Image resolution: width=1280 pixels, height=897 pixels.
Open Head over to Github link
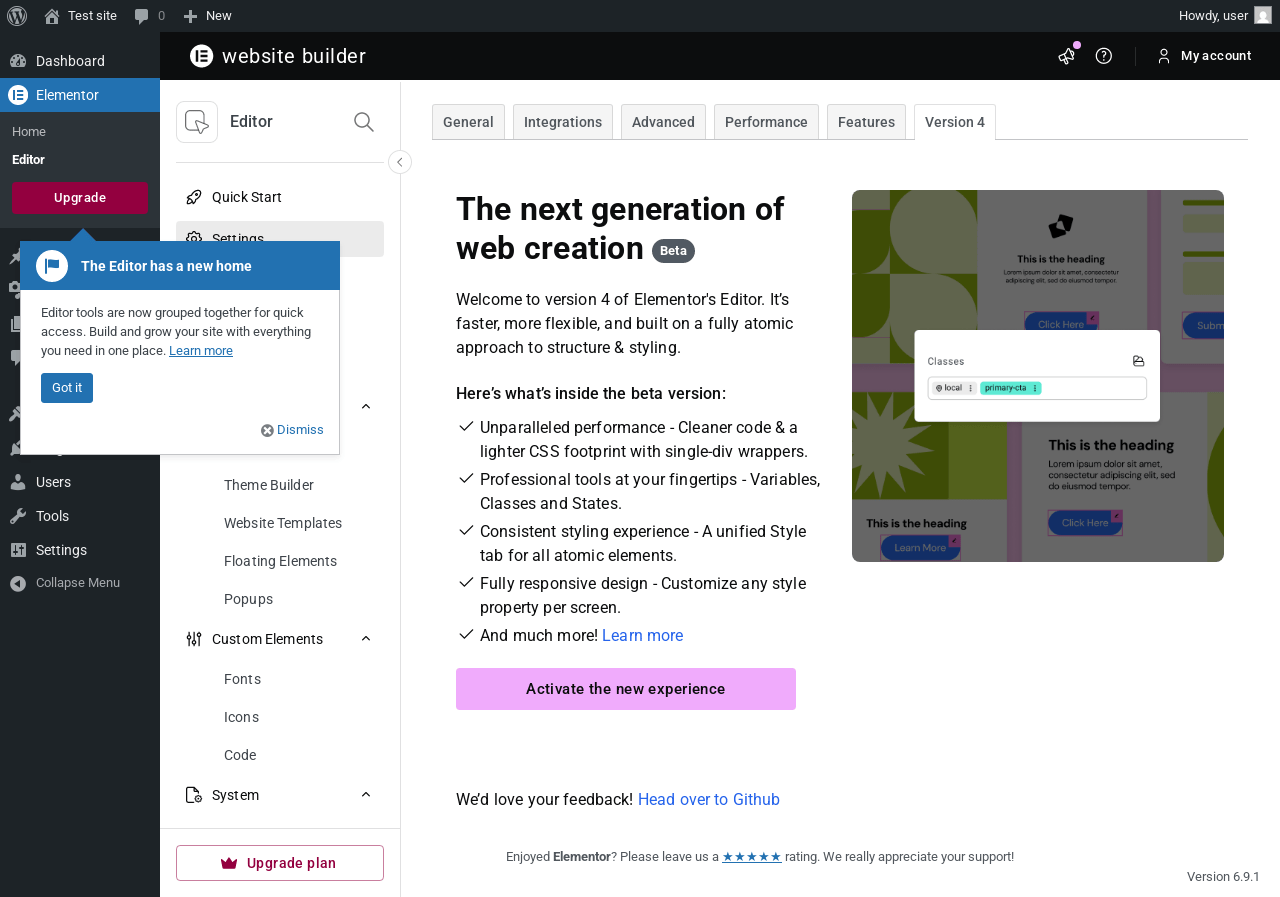(x=709, y=800)
